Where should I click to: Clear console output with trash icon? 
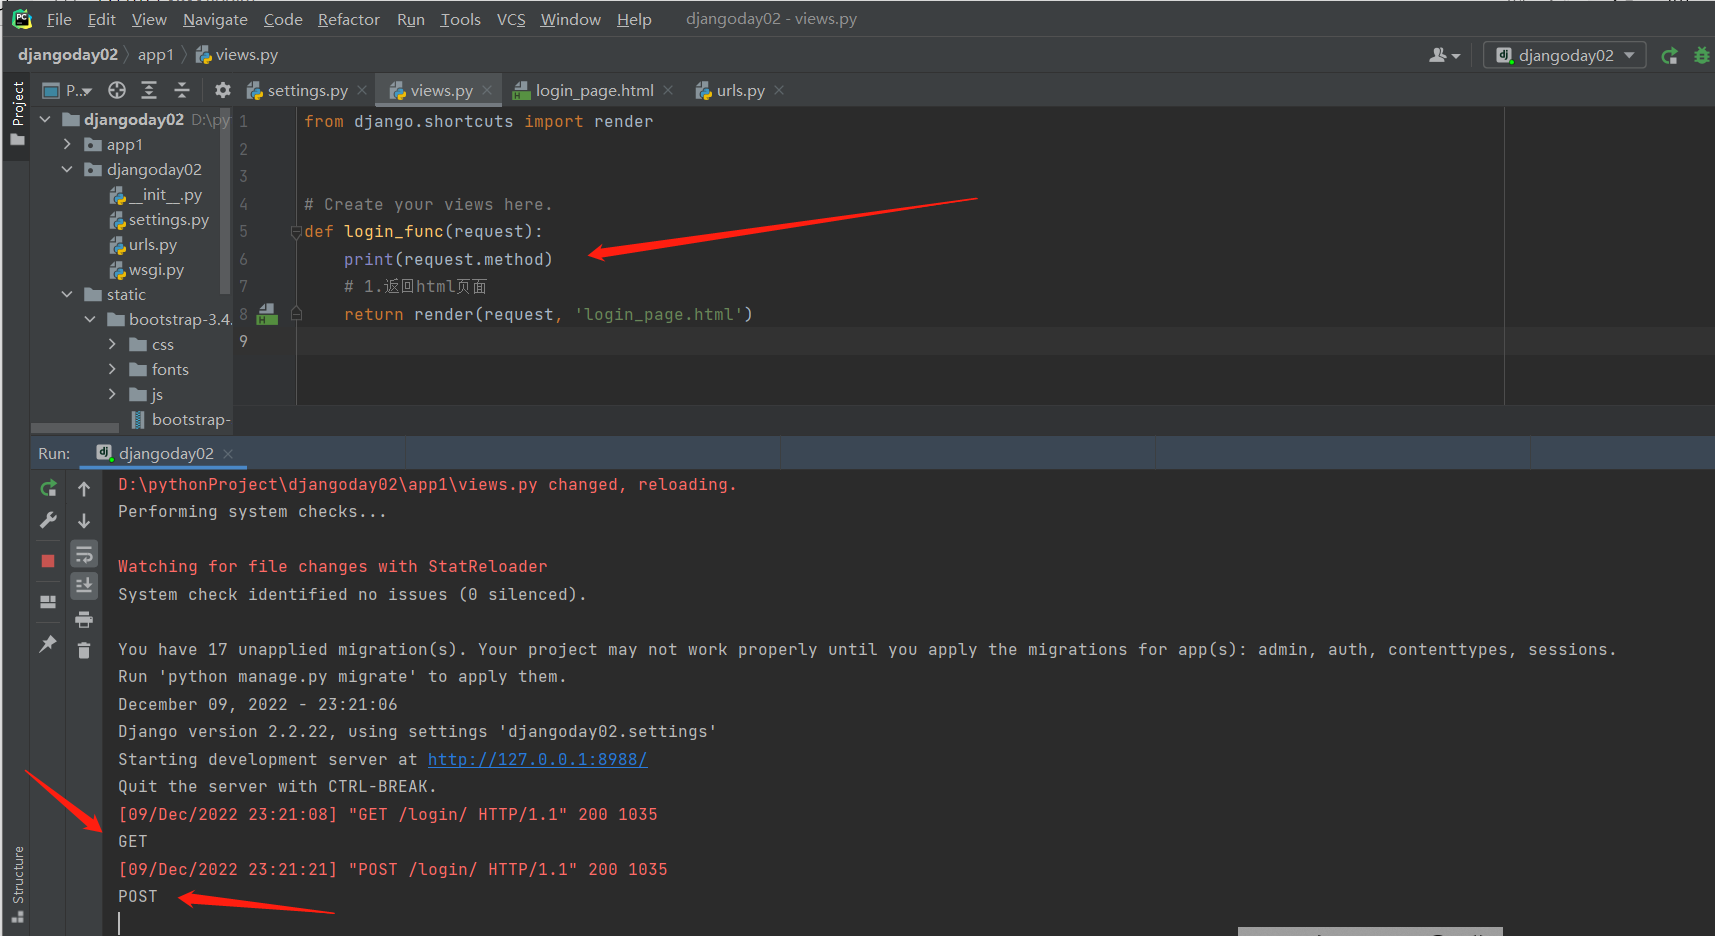pos(84,651)
